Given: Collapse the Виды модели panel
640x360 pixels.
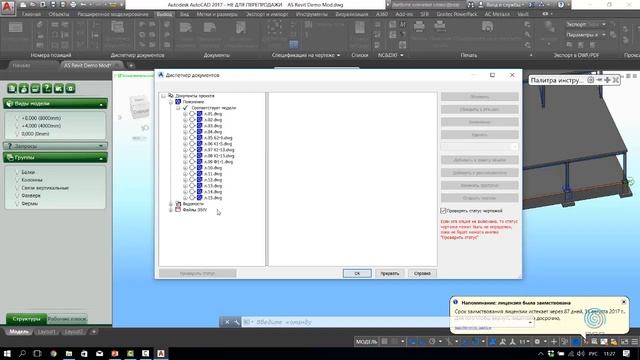Looking at the screenshot, I should (101, 104).
